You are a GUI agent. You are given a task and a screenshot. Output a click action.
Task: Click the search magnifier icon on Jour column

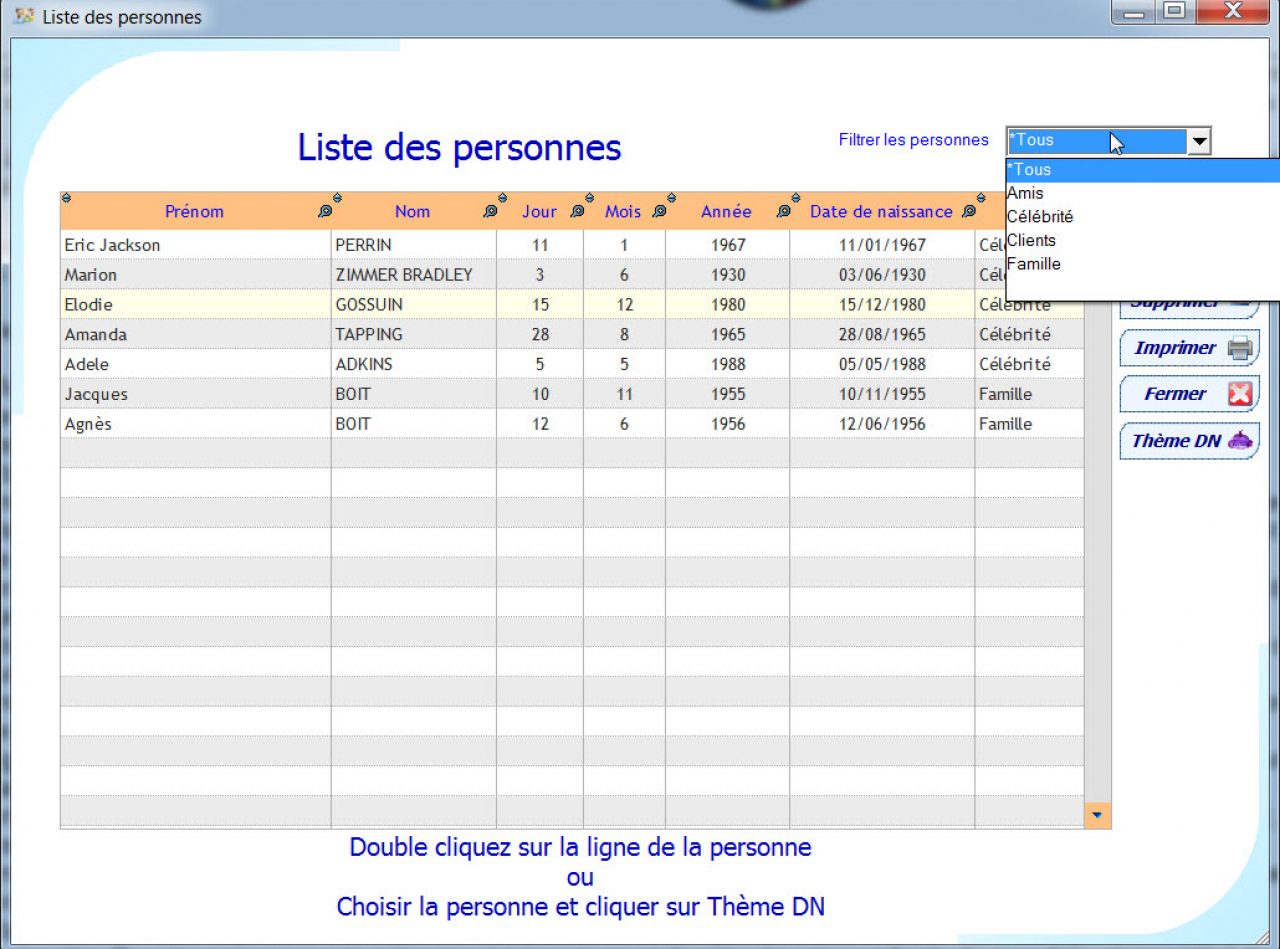[x=576, y=212]
